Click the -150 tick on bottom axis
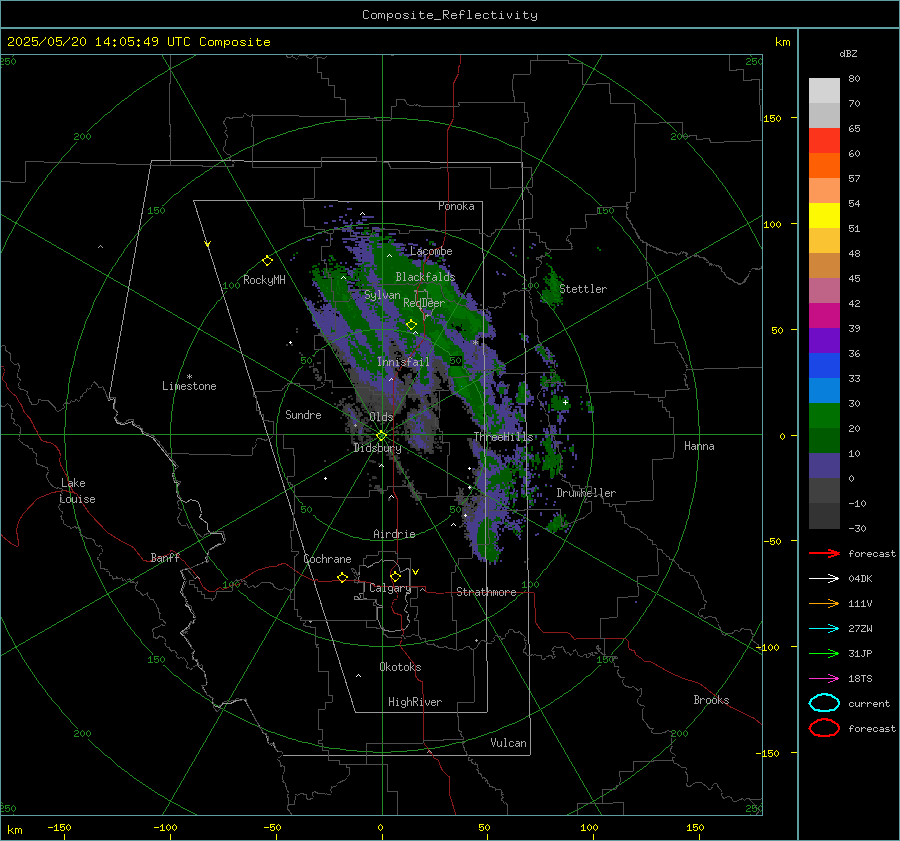Screen dimensions: 900x841 click(59, 827)
